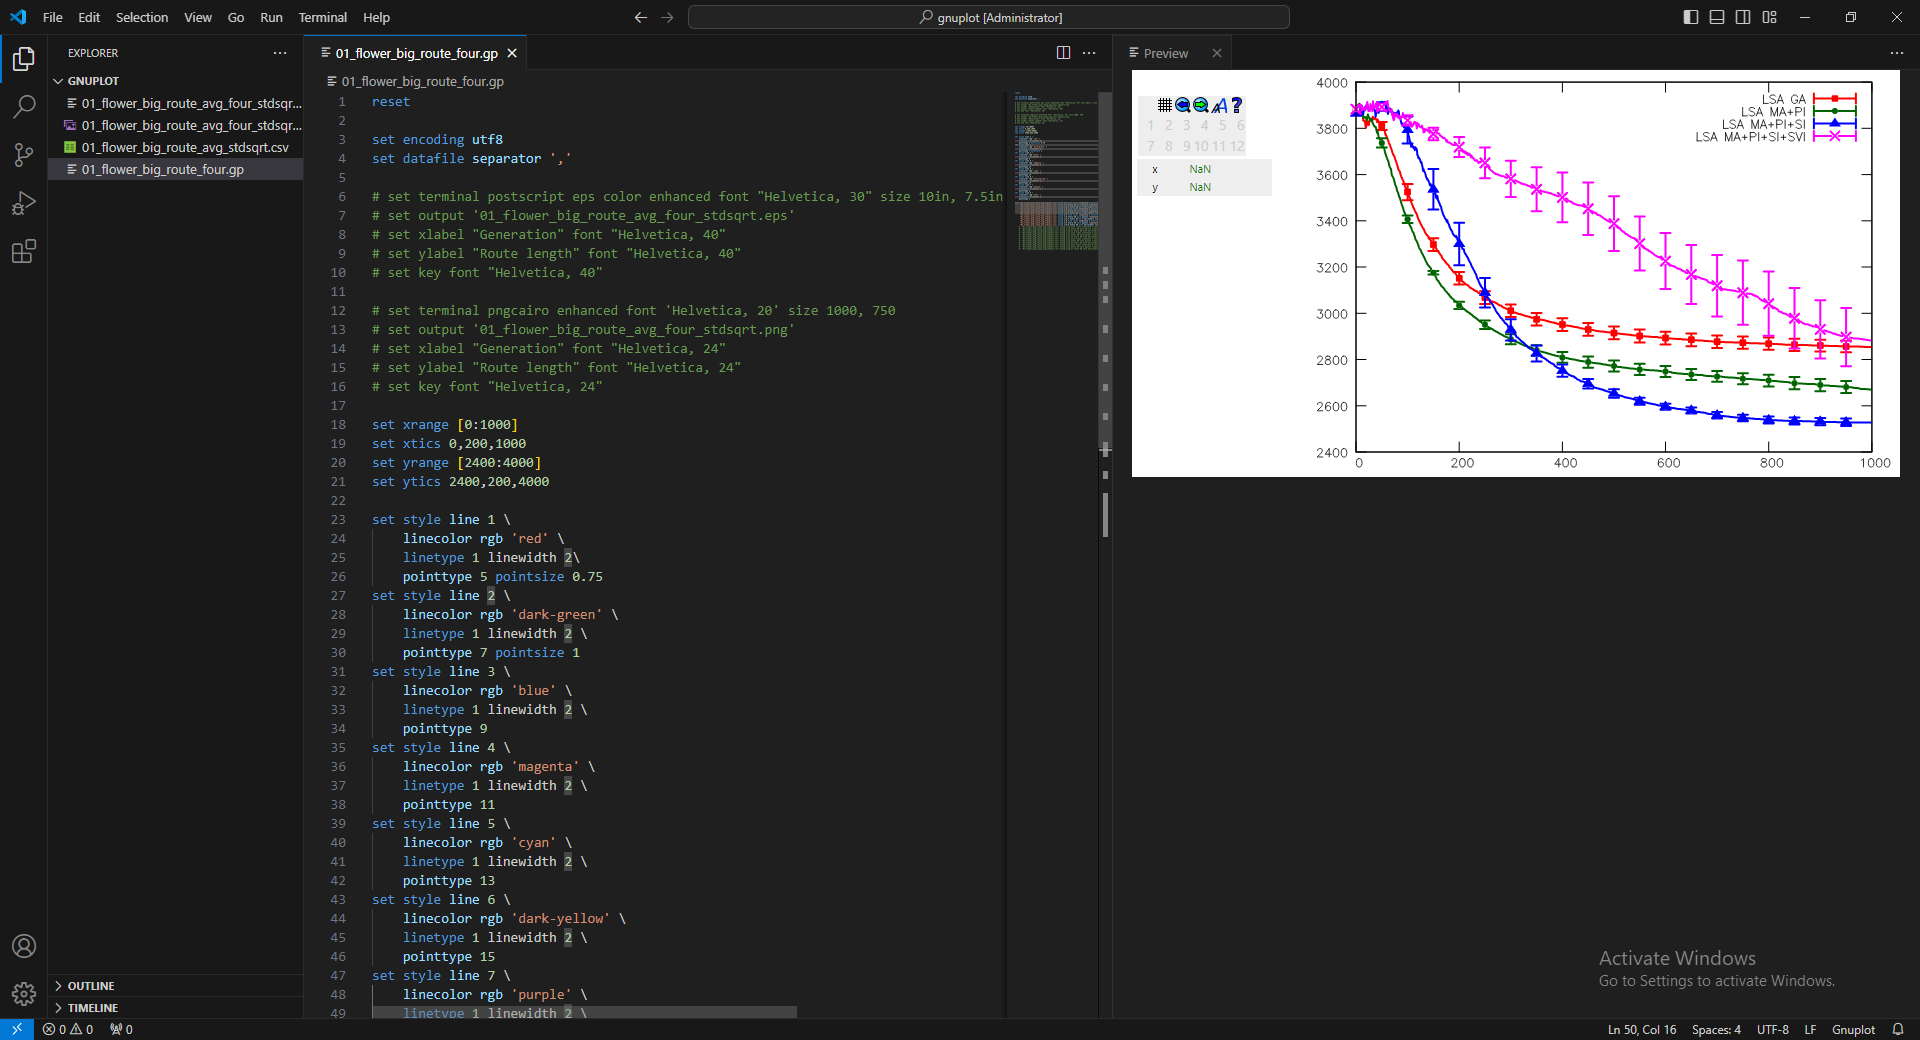Toggle the bottom Panel visibility
1920x1040 pixels.
(x=1717, y=17)
